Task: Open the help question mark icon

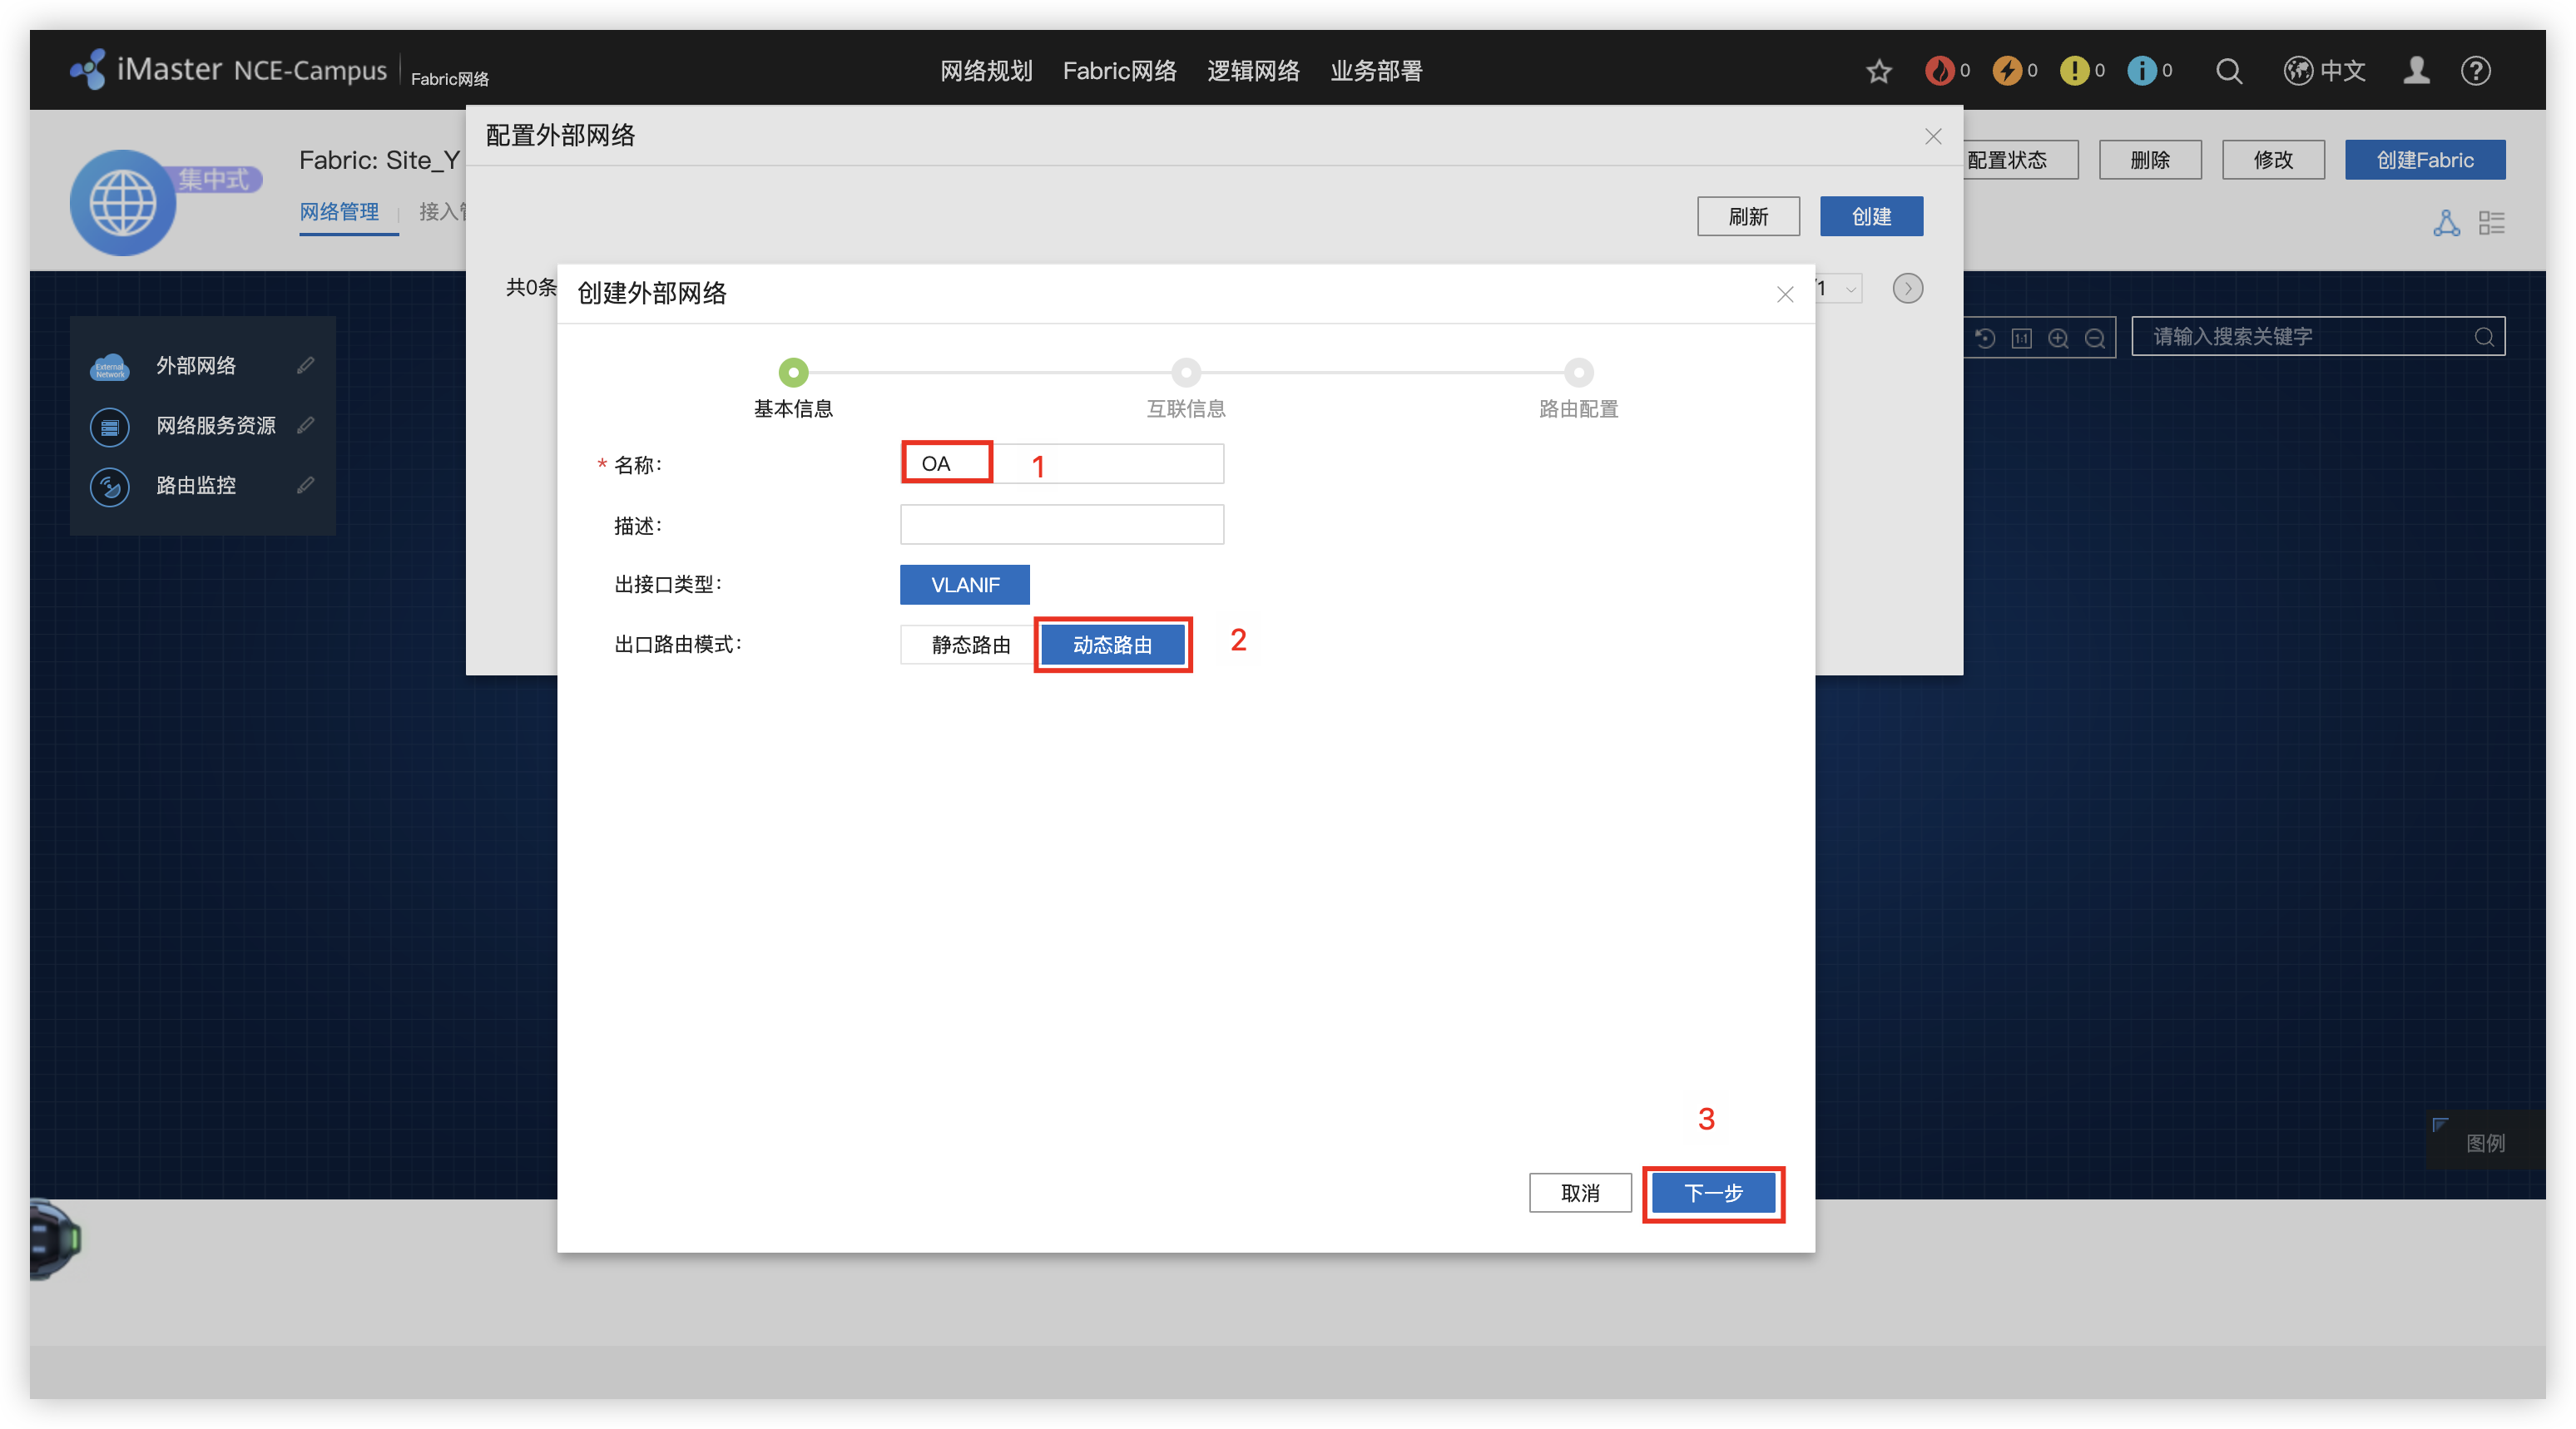Action: (2475, 71)
